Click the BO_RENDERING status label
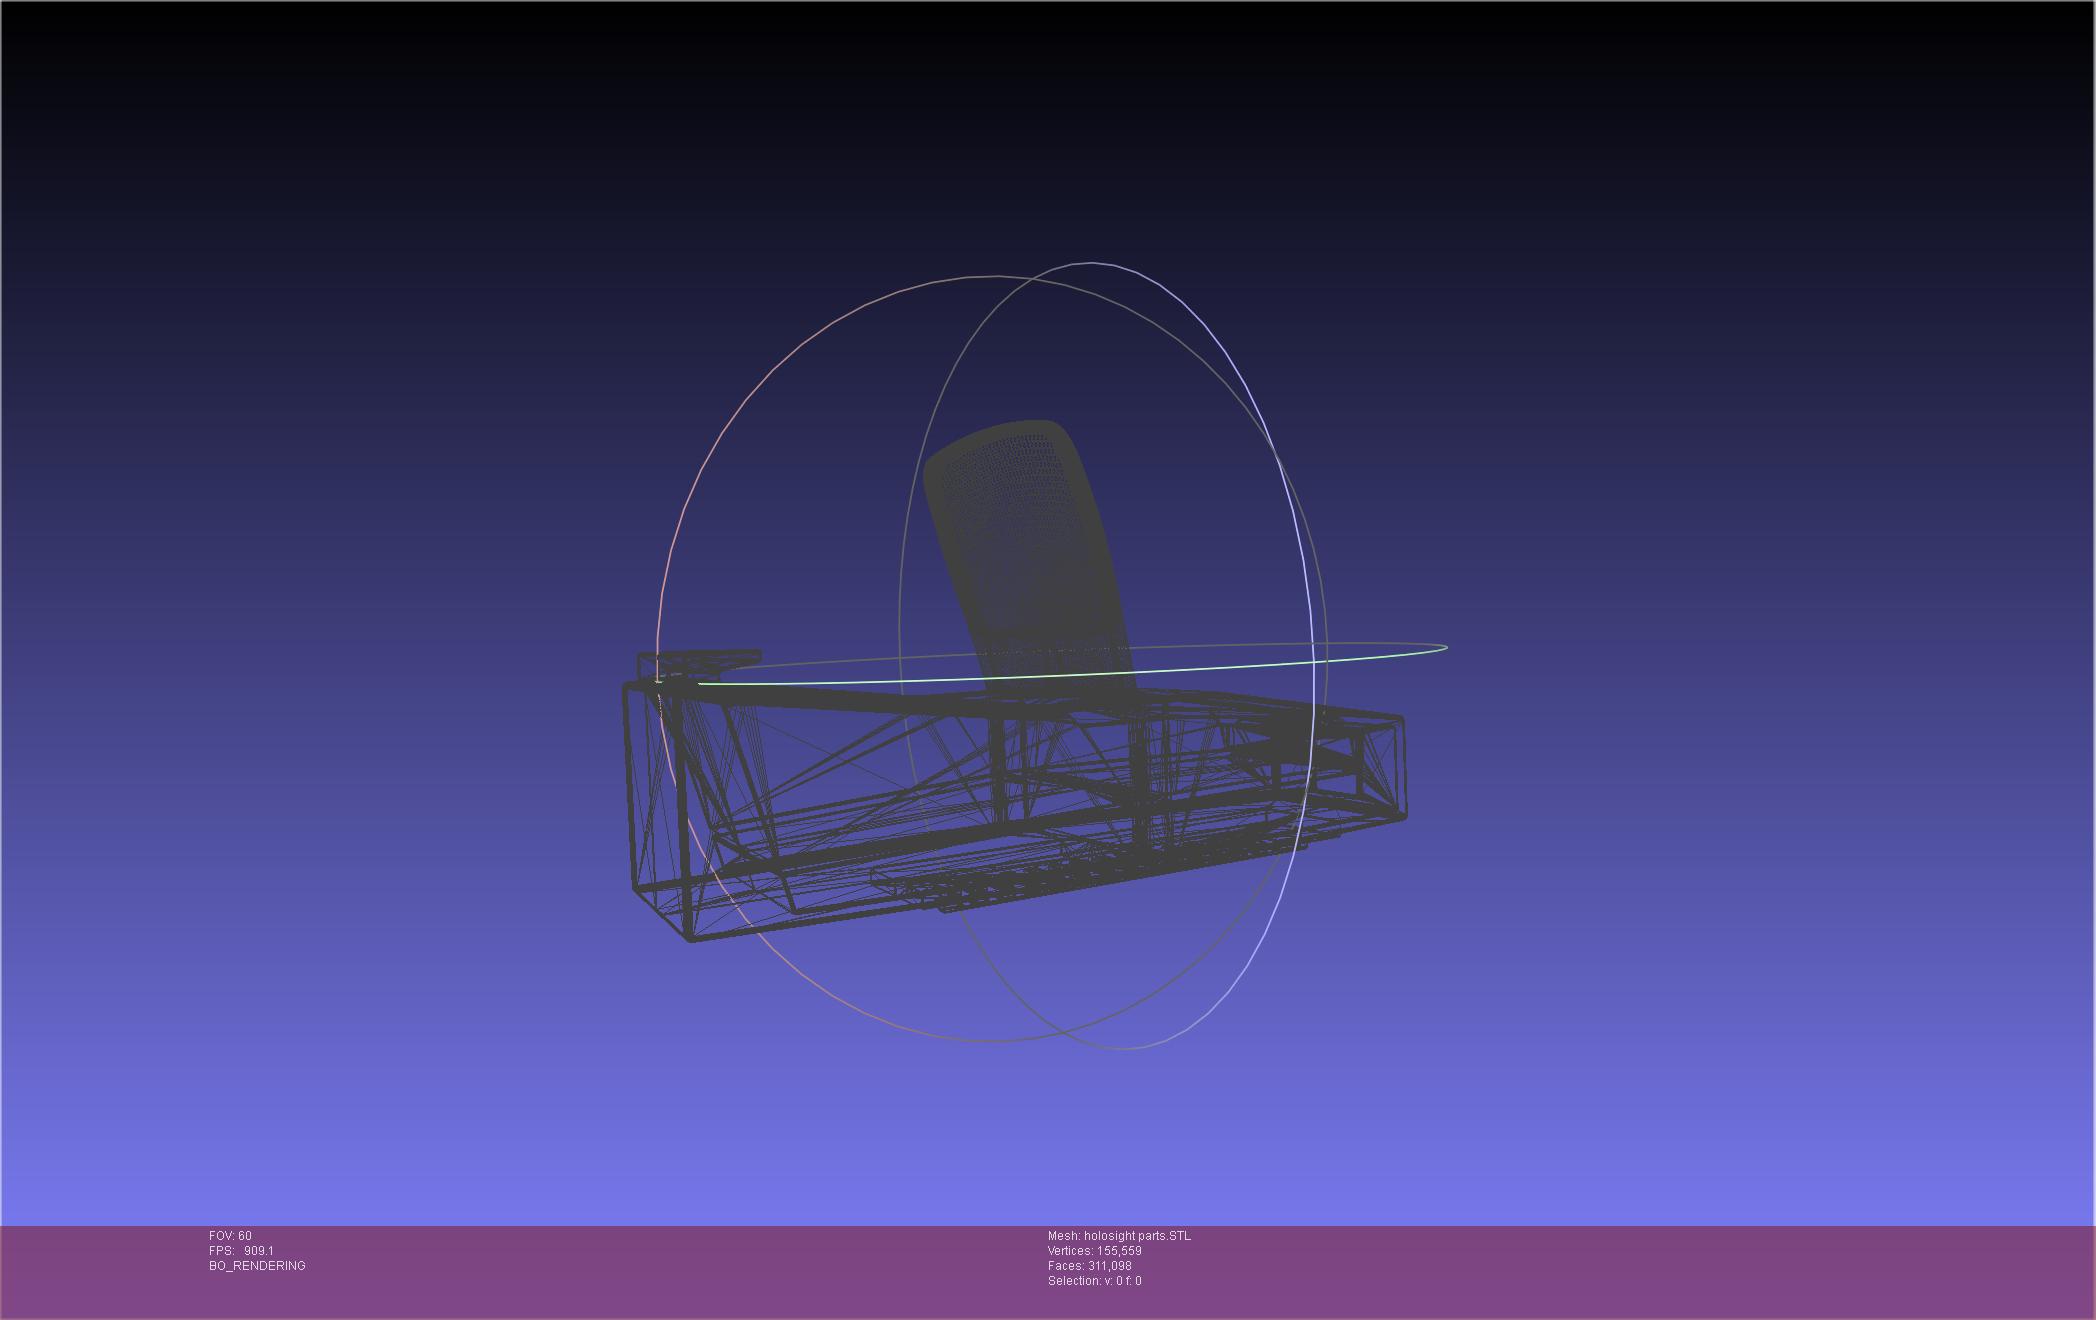The height and width of the screenshot is (1320, 2096). coord(257,1266)
